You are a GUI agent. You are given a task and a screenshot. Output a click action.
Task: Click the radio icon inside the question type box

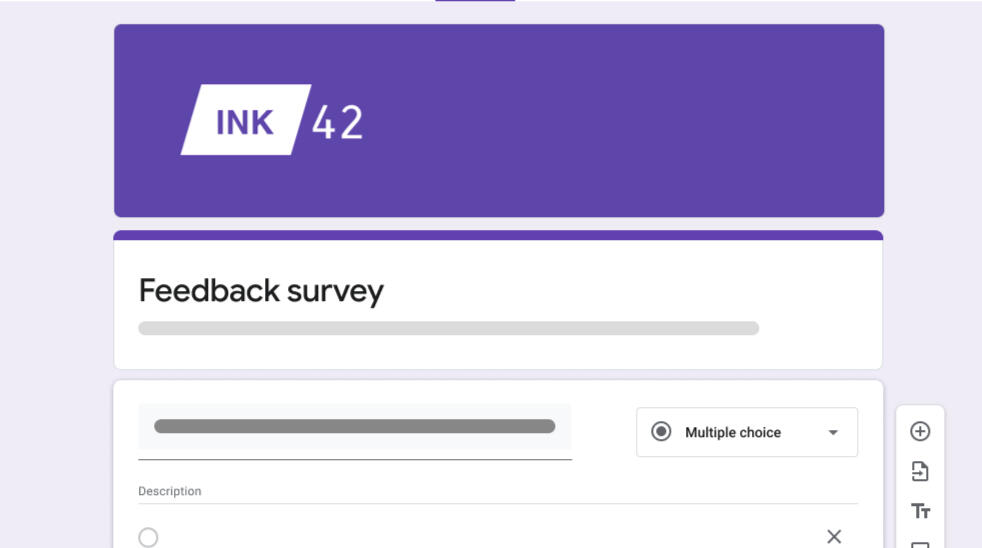click(661, 432)
